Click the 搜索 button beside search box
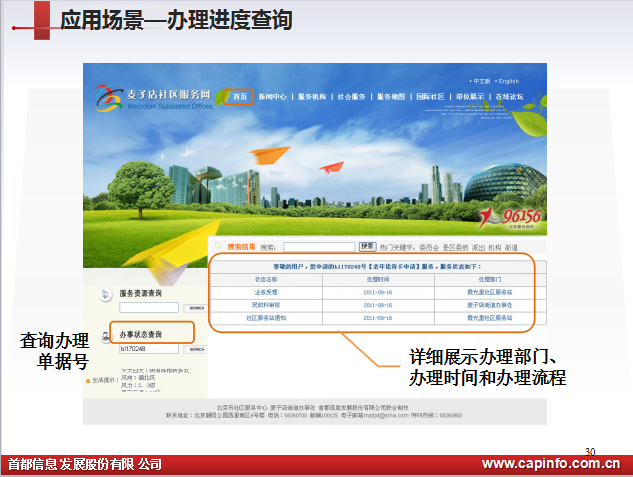Screen dimensions: 633x477 point(367,246)
